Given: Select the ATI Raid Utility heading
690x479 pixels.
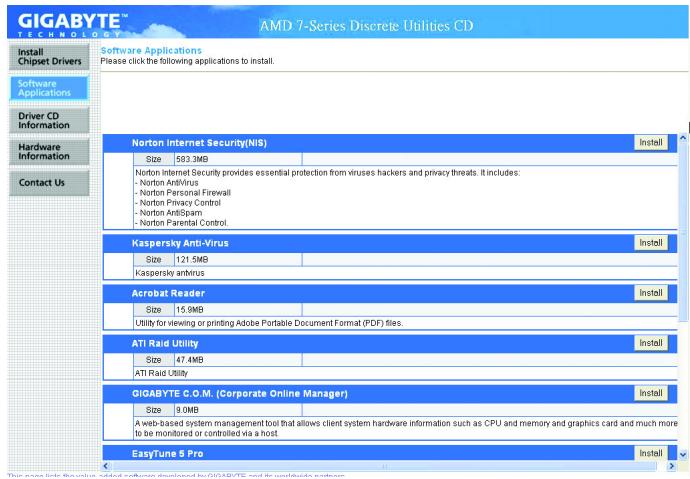Looking at the screenshot, I should [x=165, y=344].
